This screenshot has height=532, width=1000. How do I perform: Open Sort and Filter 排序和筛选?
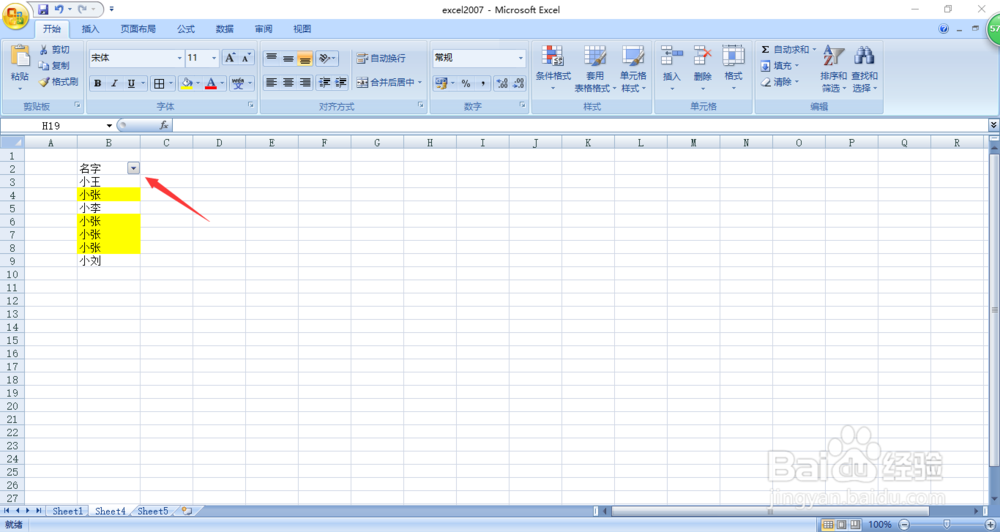click(x=834, y=69)
